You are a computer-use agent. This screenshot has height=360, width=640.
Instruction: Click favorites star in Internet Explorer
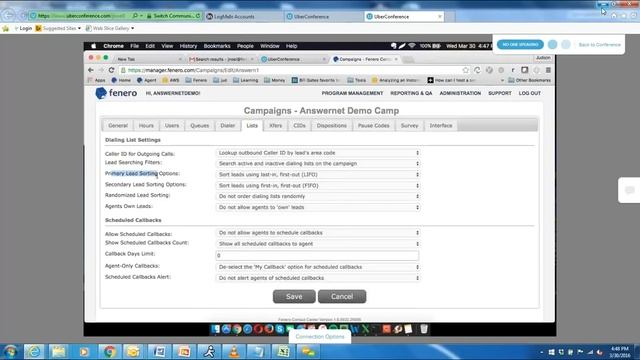pos(5,29)
